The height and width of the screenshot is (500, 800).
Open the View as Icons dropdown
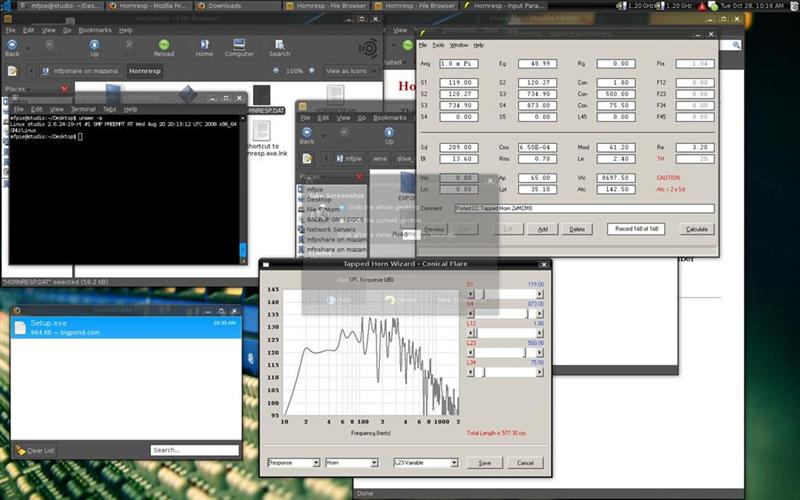(352, 71)
